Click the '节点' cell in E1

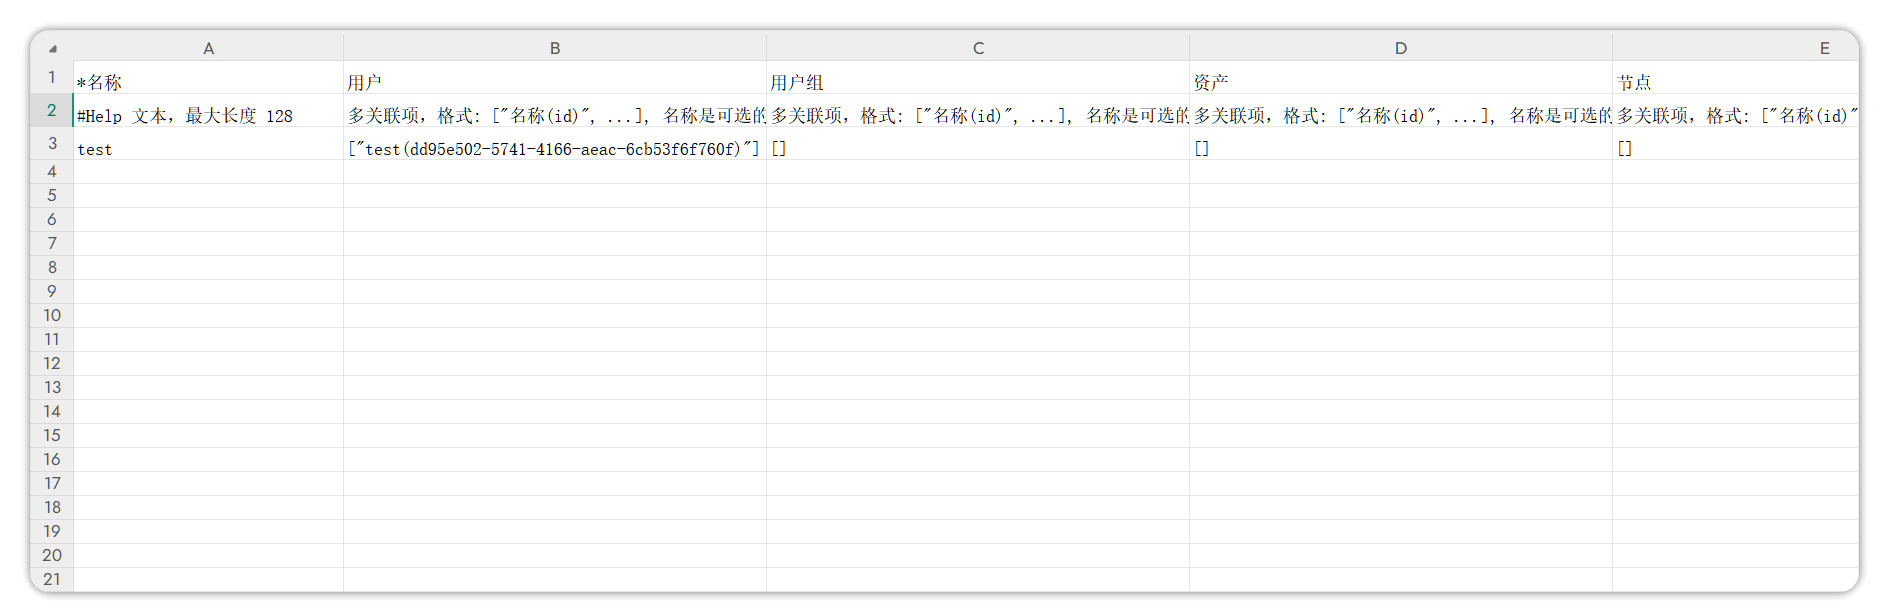[1735, 82]
